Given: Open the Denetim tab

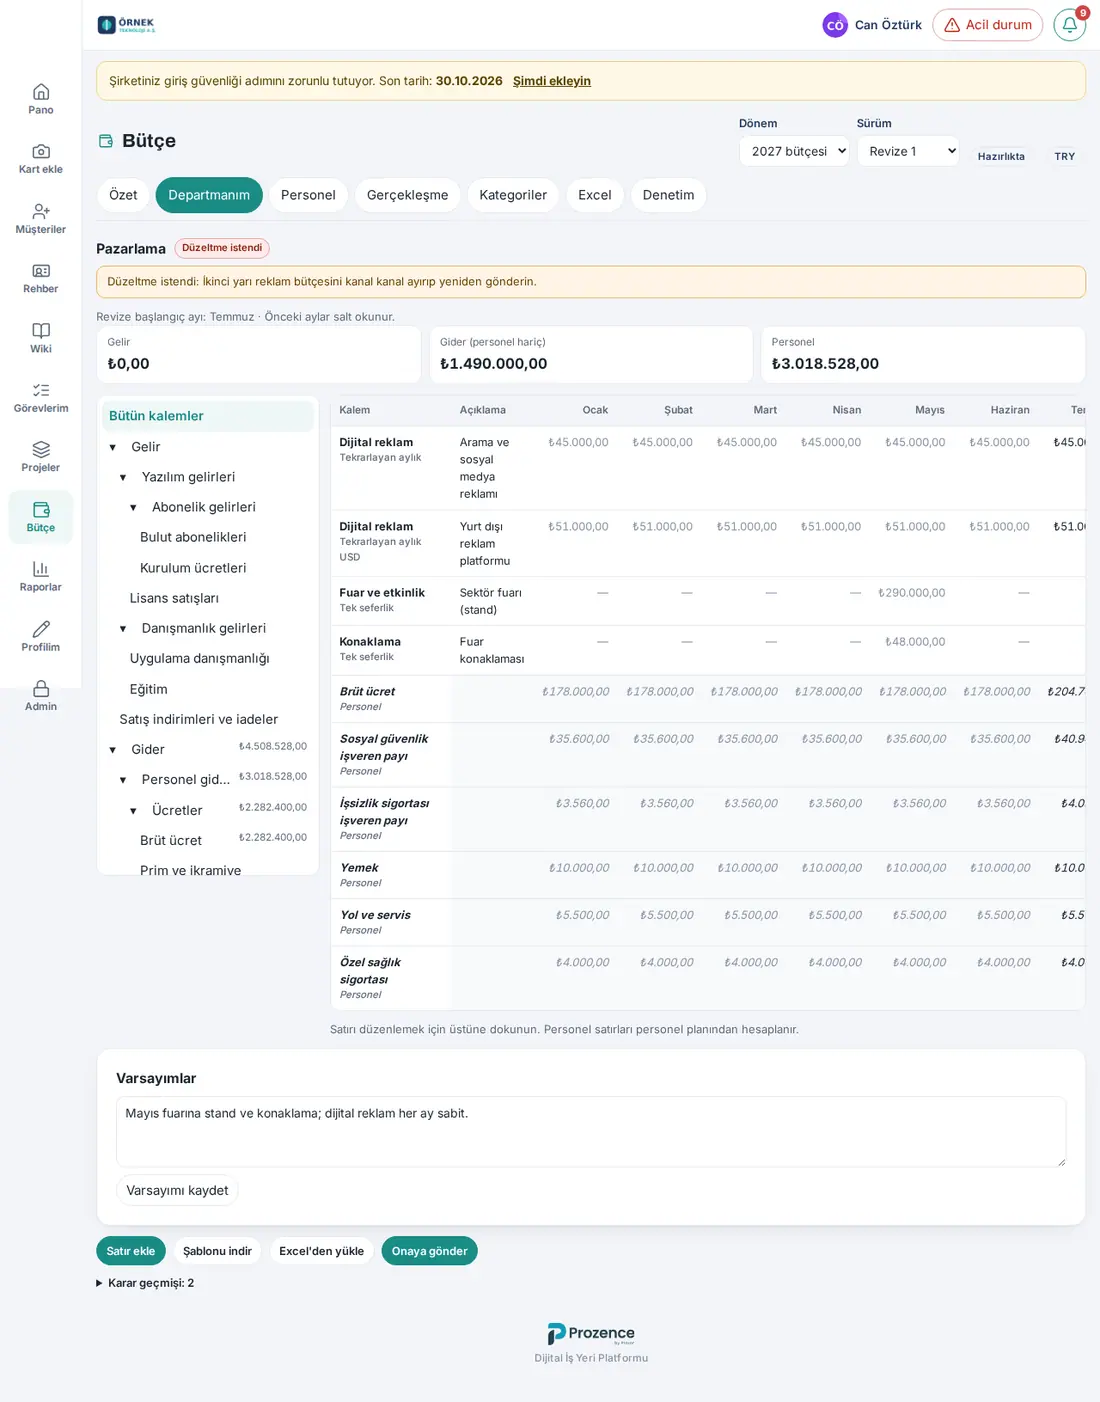Looking at the screenshot, I should (668, 195).
